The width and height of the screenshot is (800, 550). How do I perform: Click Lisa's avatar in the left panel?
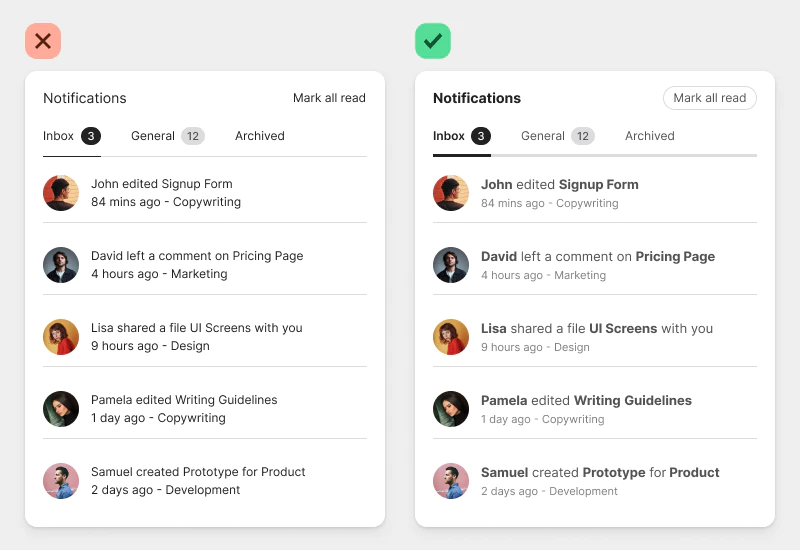click(61, 337)
